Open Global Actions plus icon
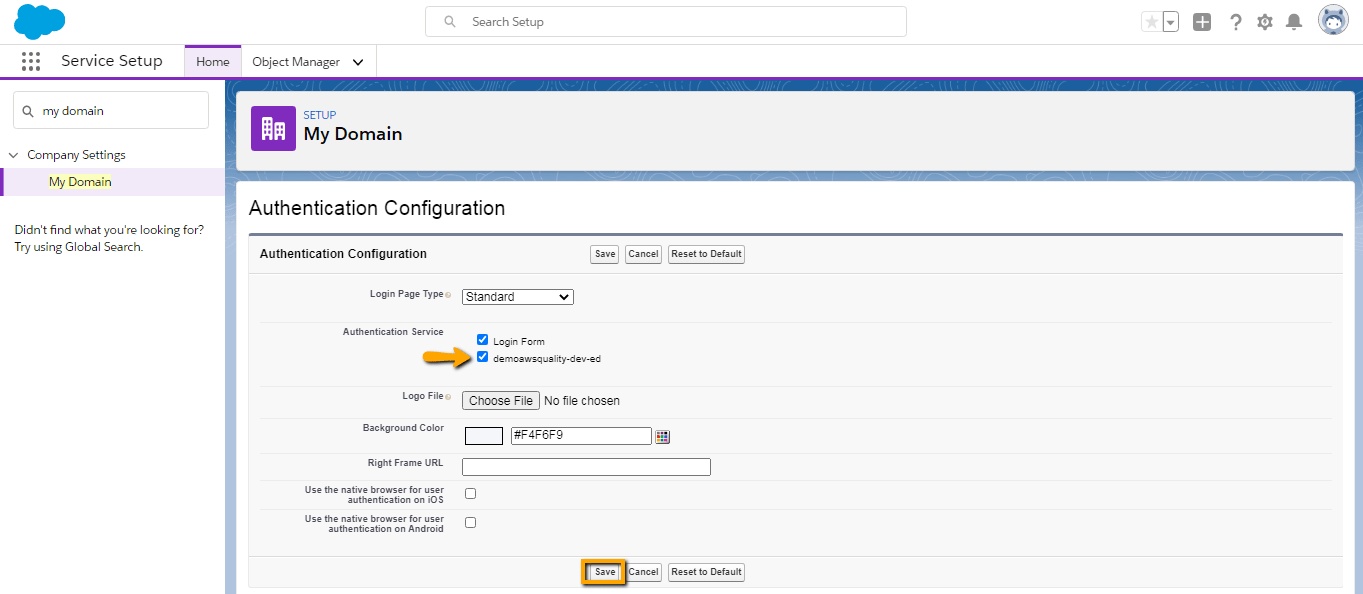This screenshot has height=594, width=1363. click(1202, 22)
